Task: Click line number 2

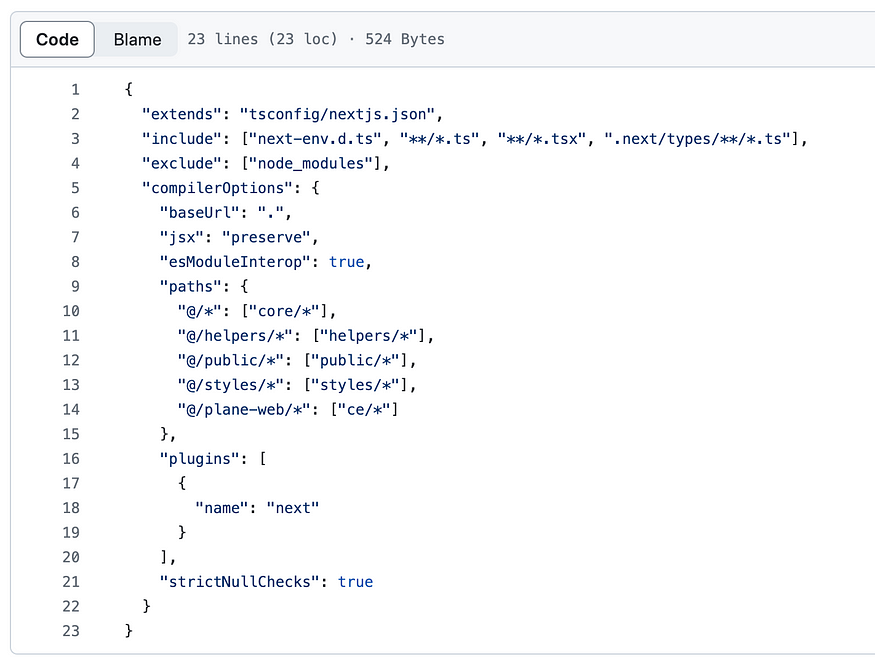Action: (x=75, y=114)
